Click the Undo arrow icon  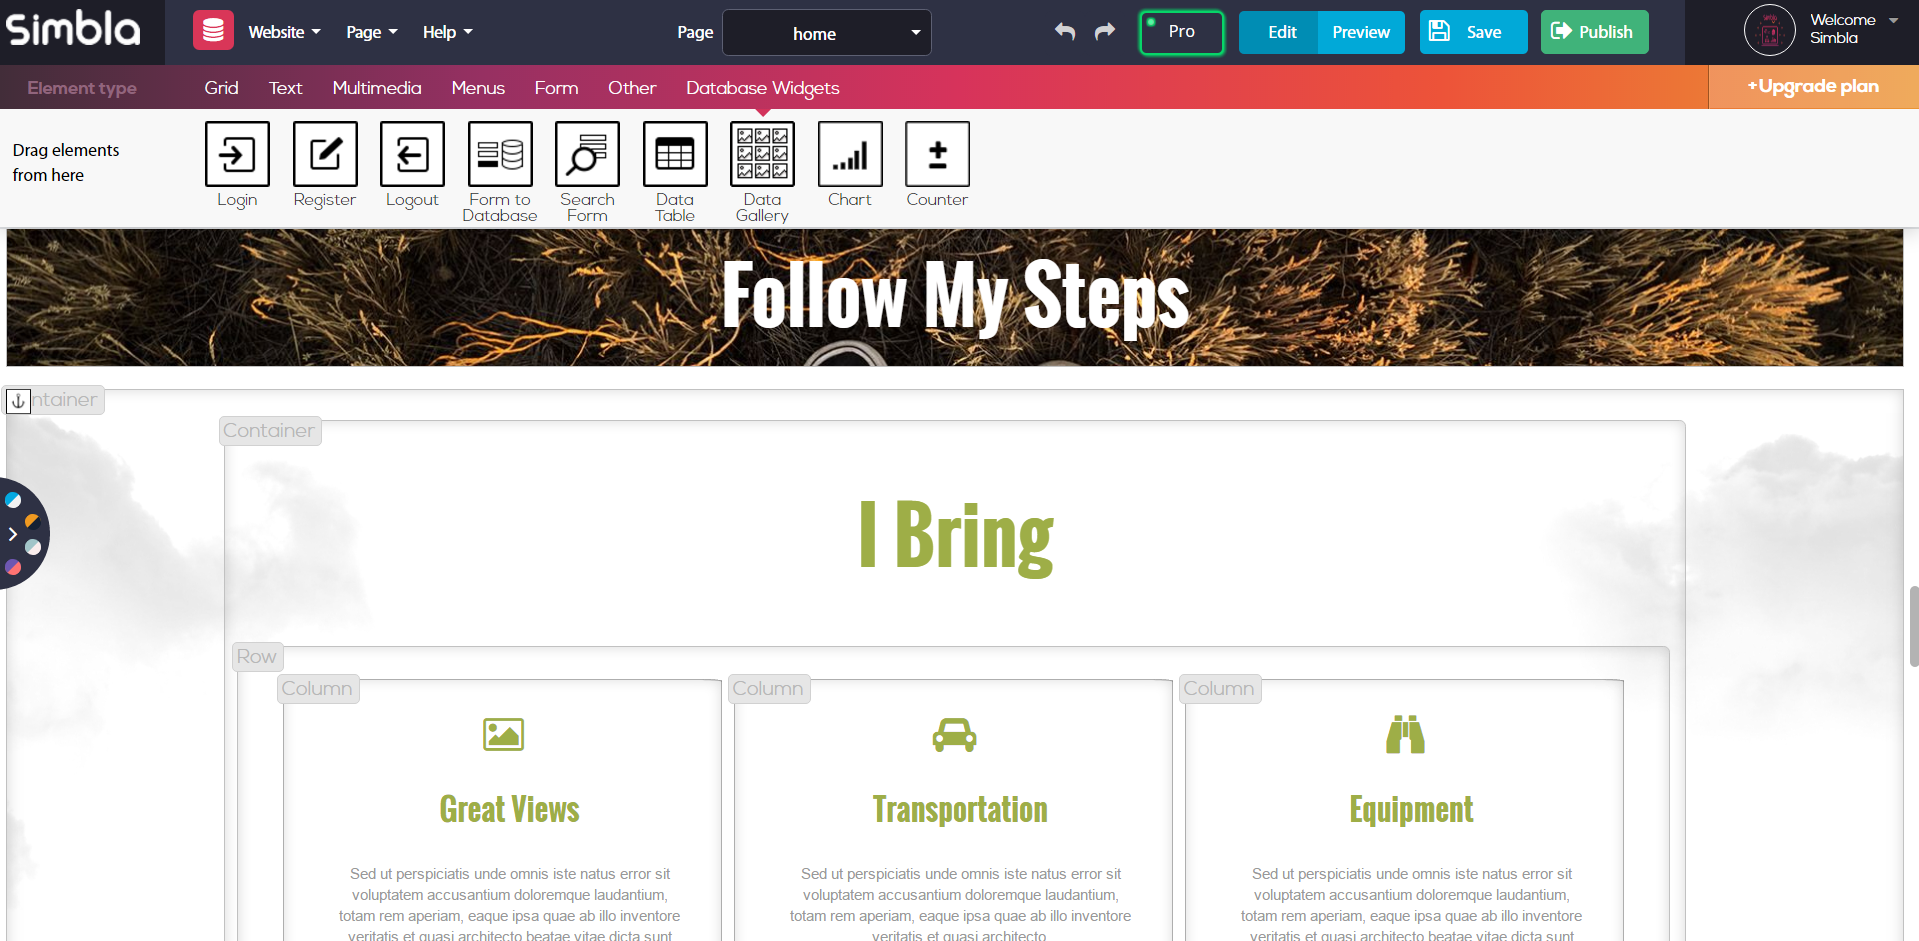tap(1064, 32)
